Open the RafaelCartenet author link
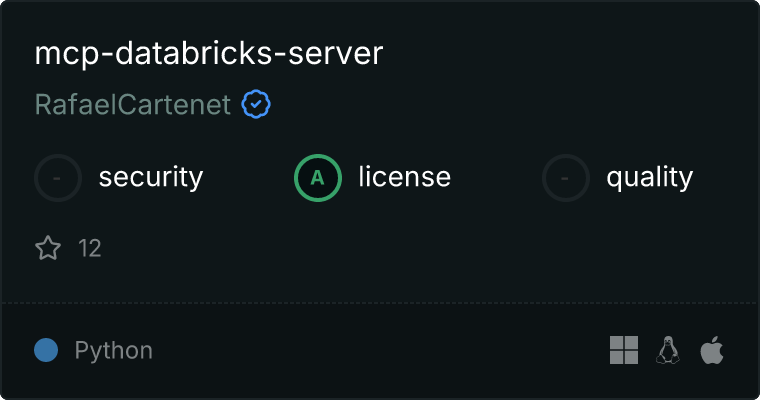 (x=133, y=104)
